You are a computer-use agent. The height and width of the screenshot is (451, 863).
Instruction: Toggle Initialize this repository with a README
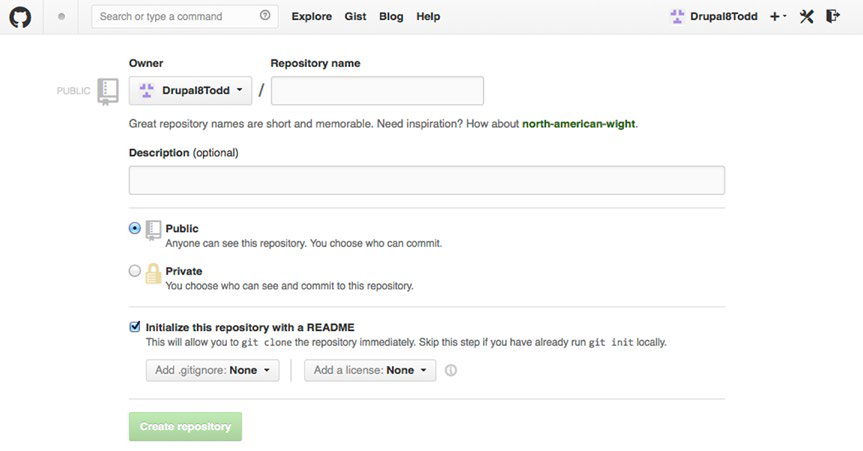pyautogui.click(x=135, y=327)
